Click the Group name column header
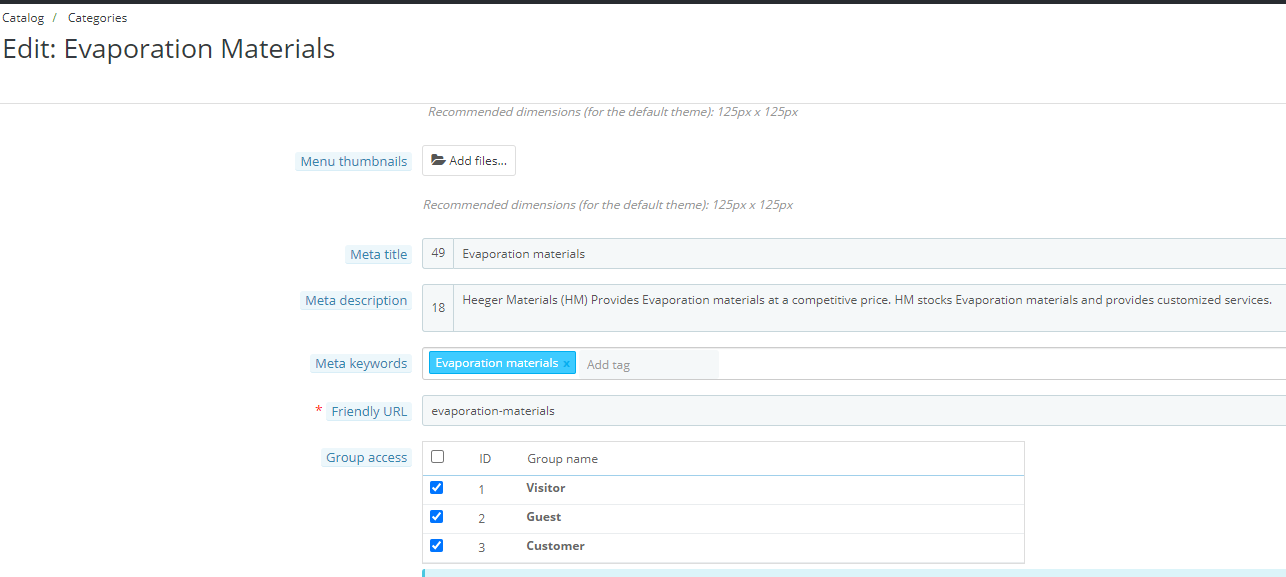This screenshot has width=1286, height=577. tap(562, 459)
